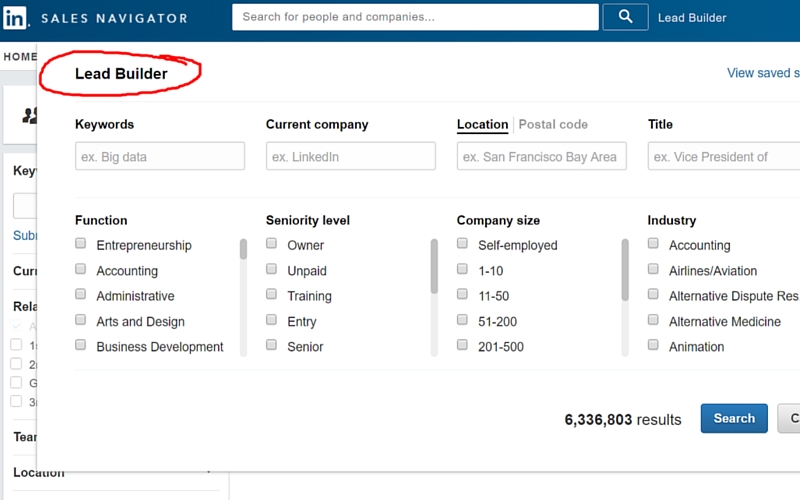800x500 pixels.
Task: Open Lead Builder link in top bar
Action: point(692,18)
